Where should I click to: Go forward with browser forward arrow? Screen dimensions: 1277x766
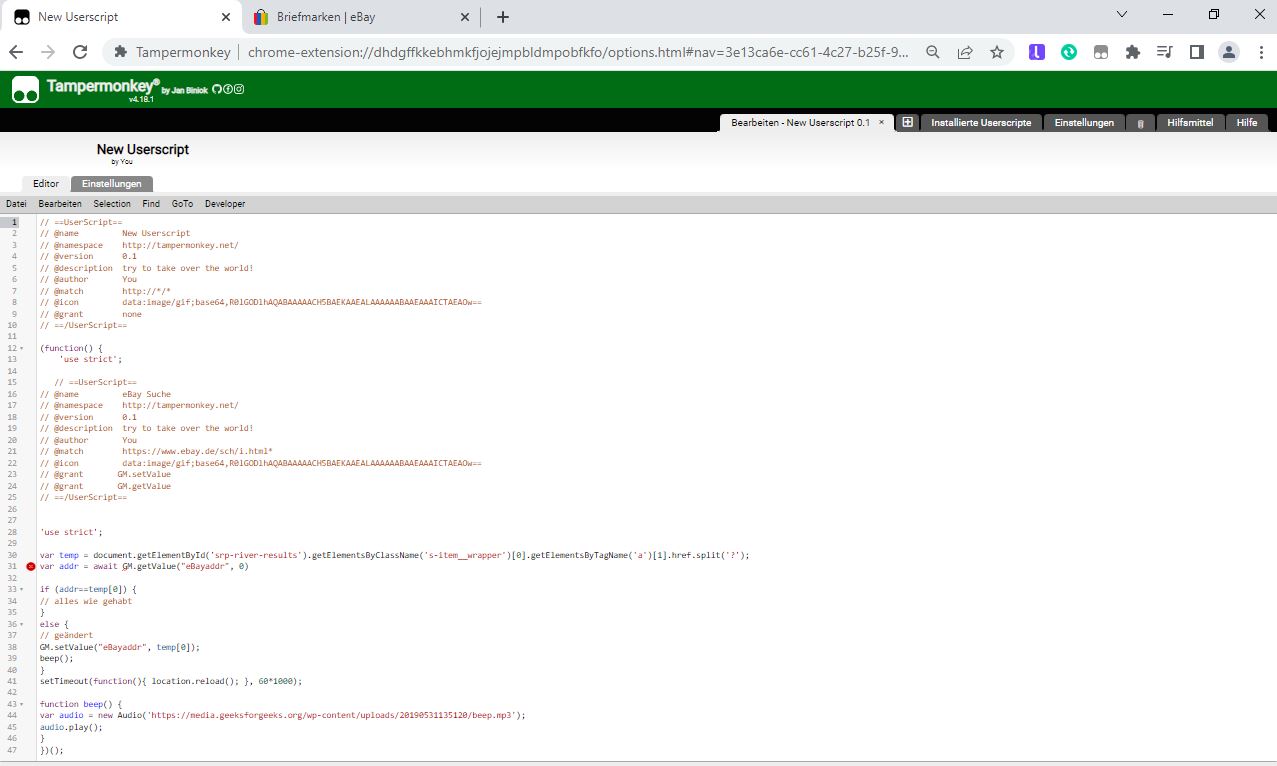tap(48, 52)
